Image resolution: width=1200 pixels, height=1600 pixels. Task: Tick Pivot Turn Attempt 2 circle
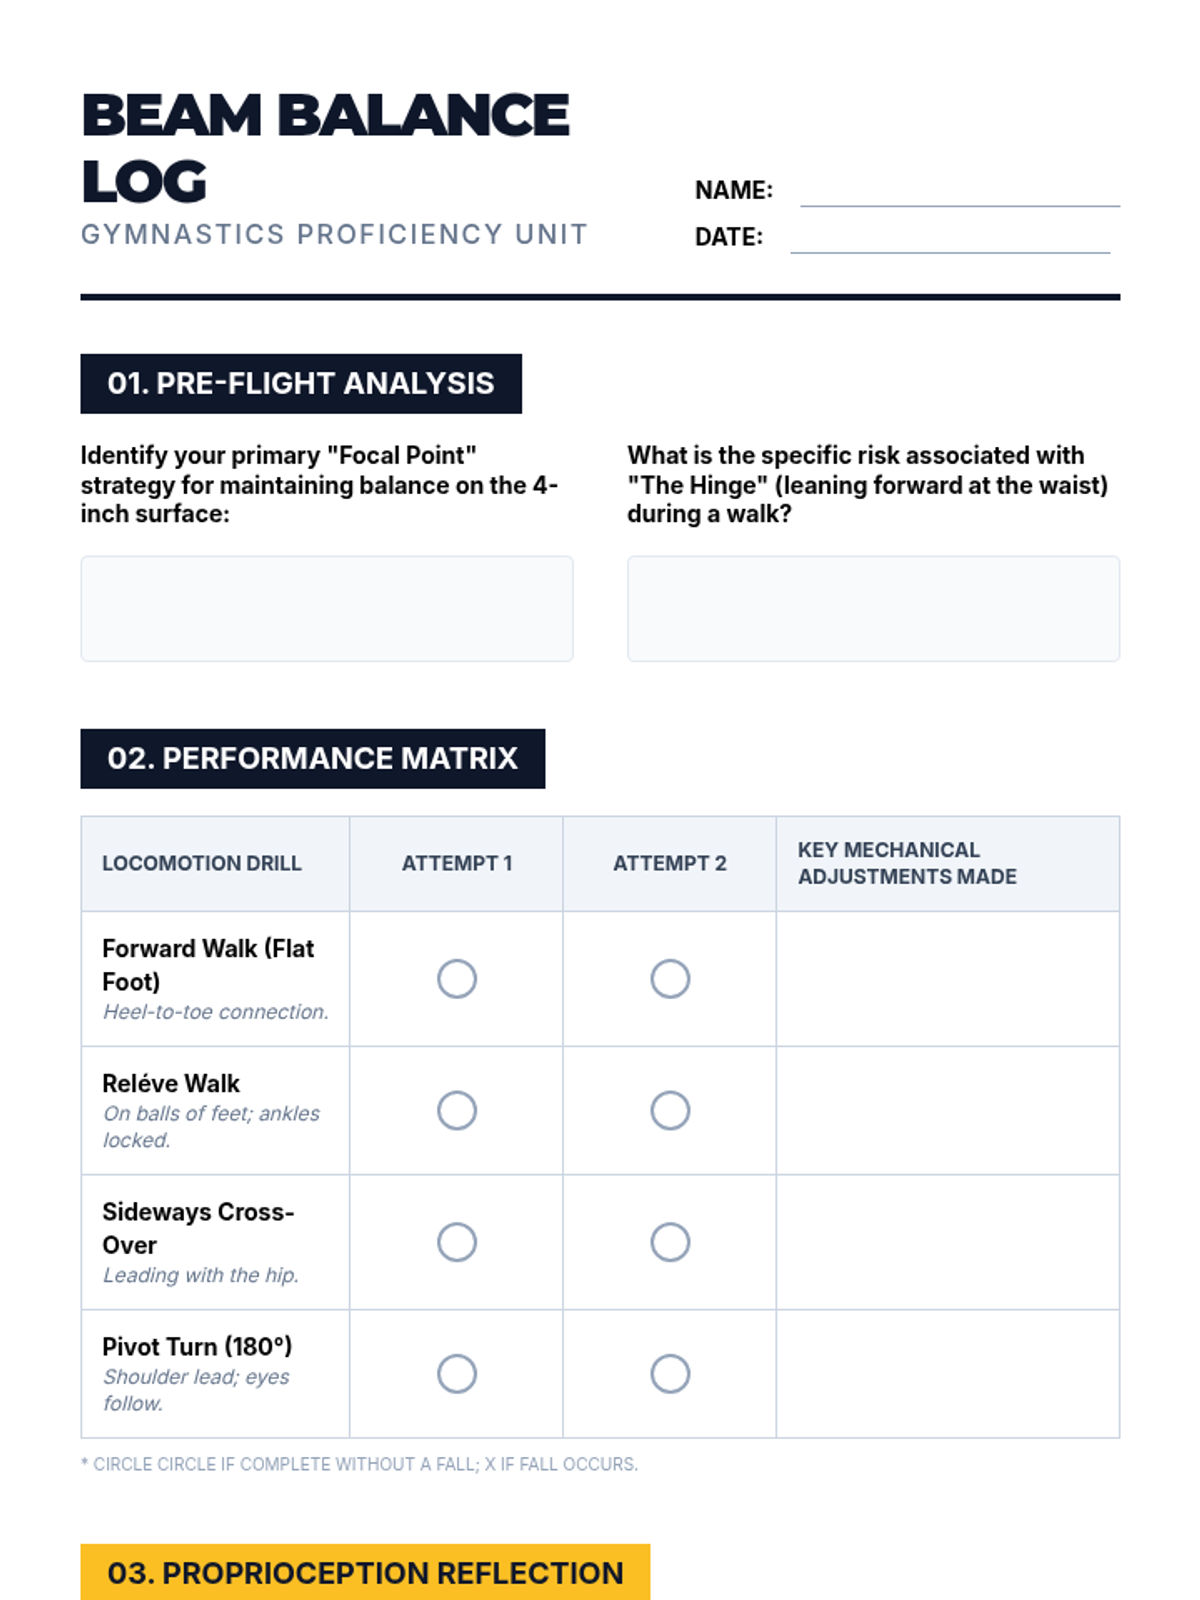670,1374
